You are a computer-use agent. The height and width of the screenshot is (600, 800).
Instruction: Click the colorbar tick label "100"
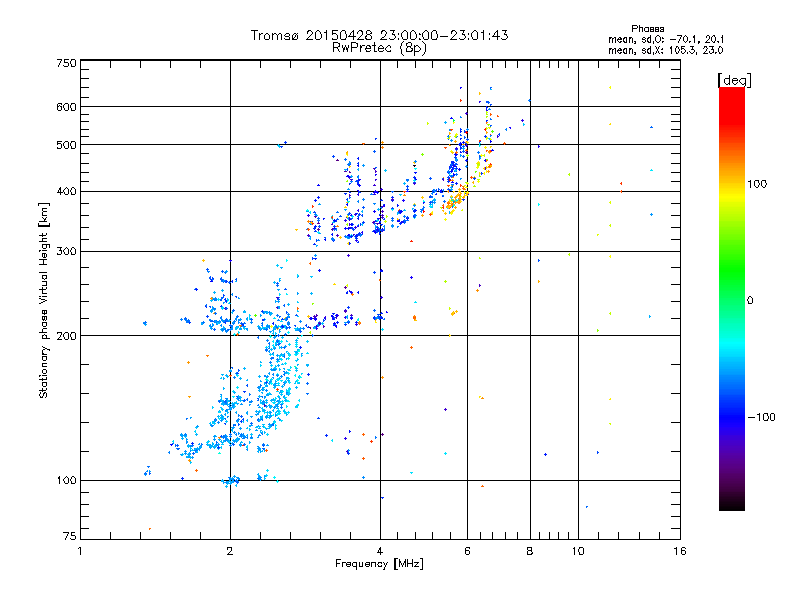pos(757,184)
